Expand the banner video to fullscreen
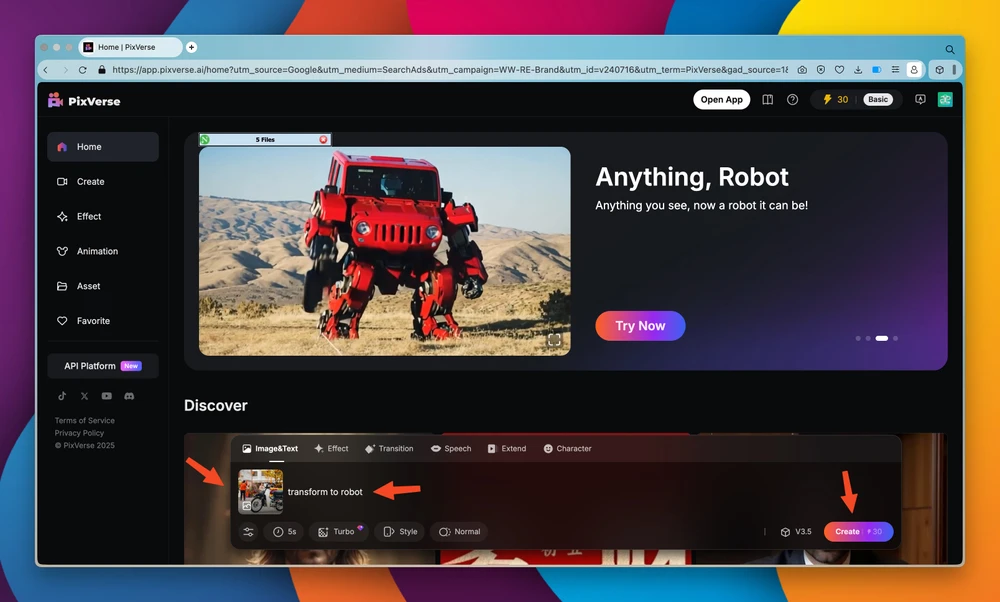 coord(554,340)
